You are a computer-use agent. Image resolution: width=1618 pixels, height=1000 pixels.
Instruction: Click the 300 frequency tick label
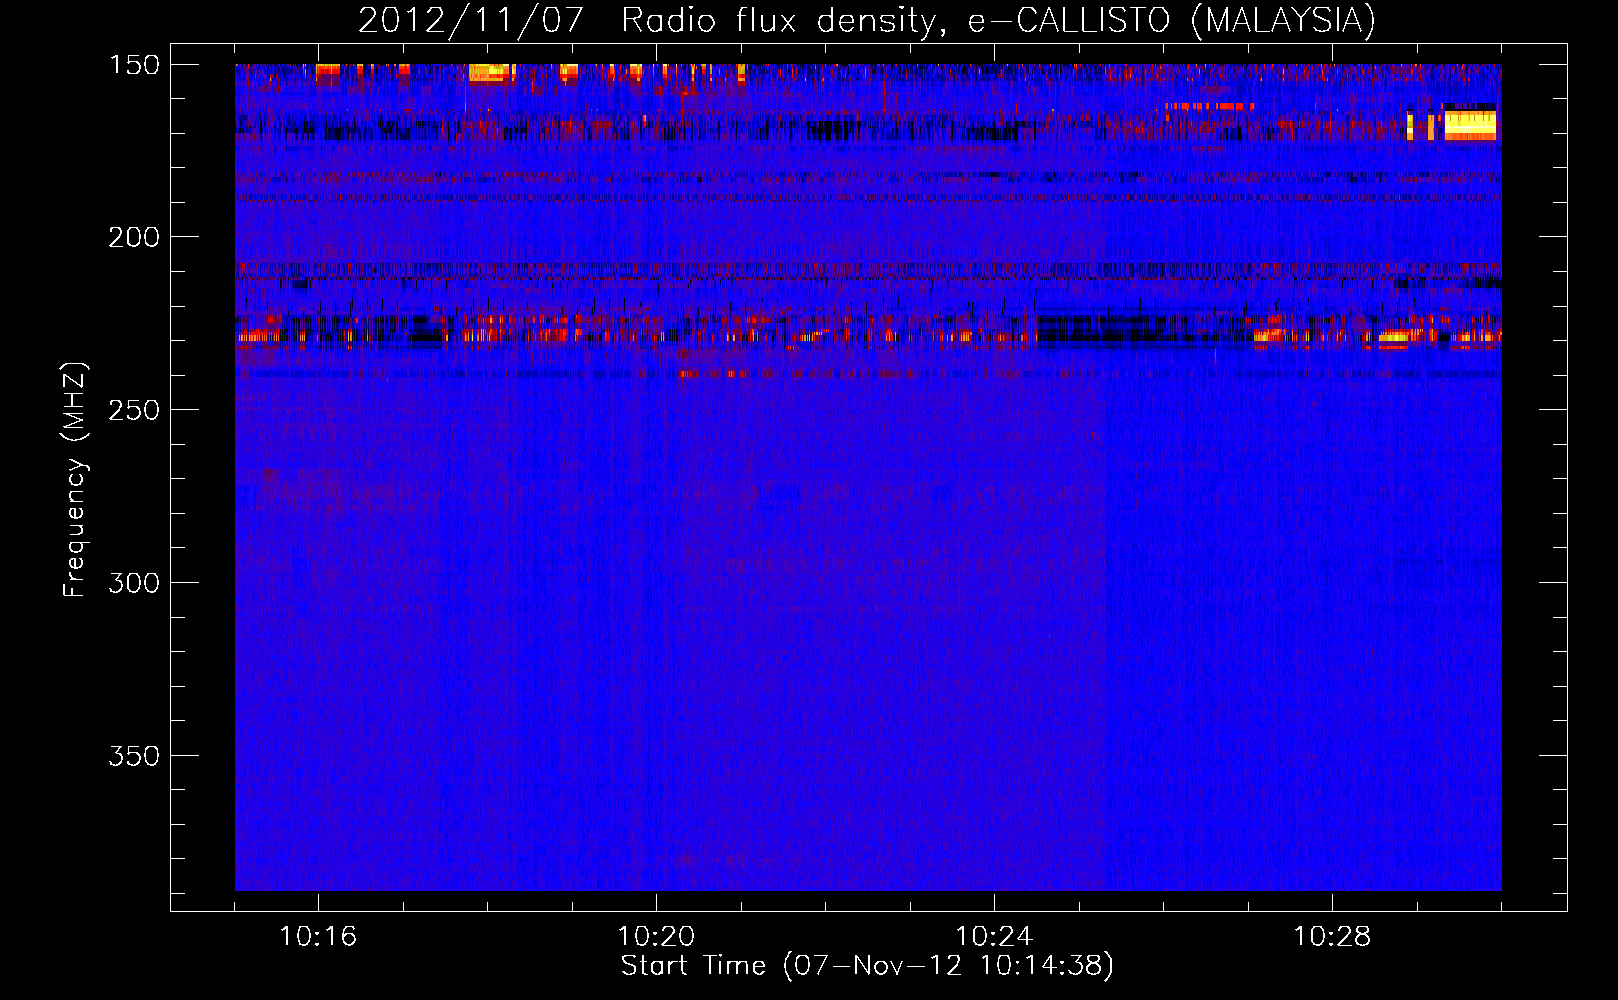(134, 583)
